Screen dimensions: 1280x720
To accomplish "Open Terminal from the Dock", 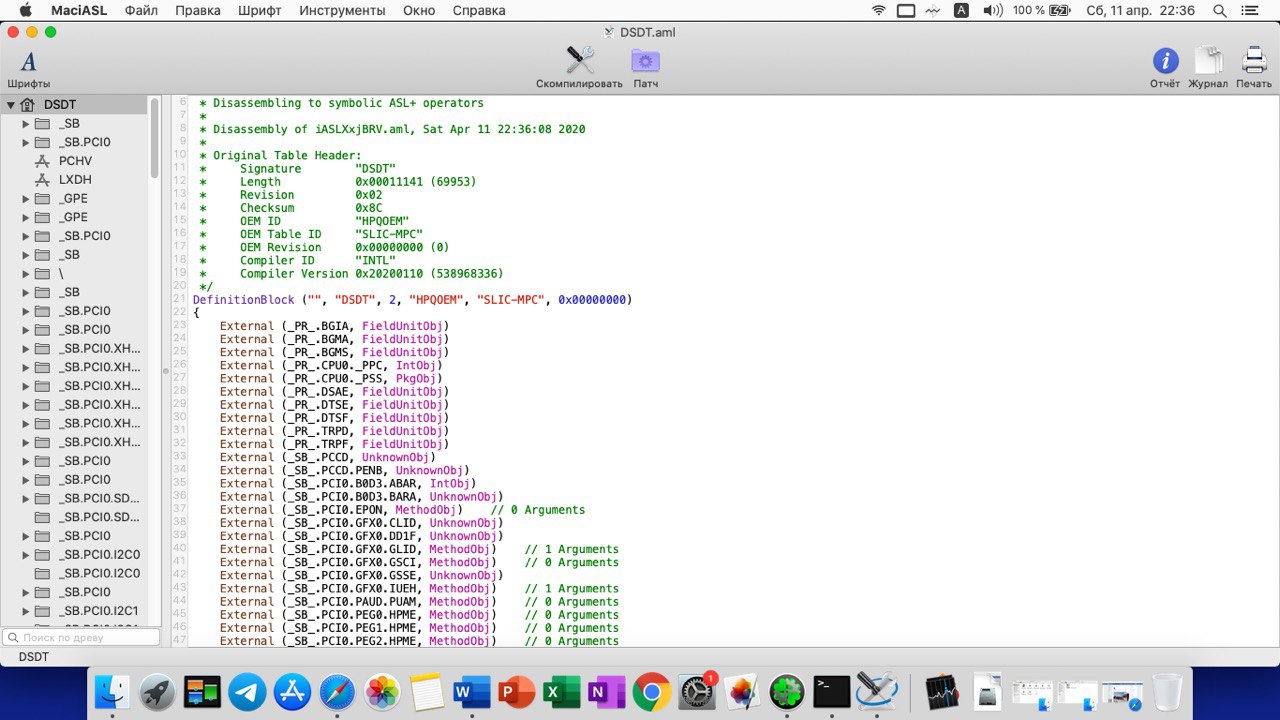I will point(831,692).
